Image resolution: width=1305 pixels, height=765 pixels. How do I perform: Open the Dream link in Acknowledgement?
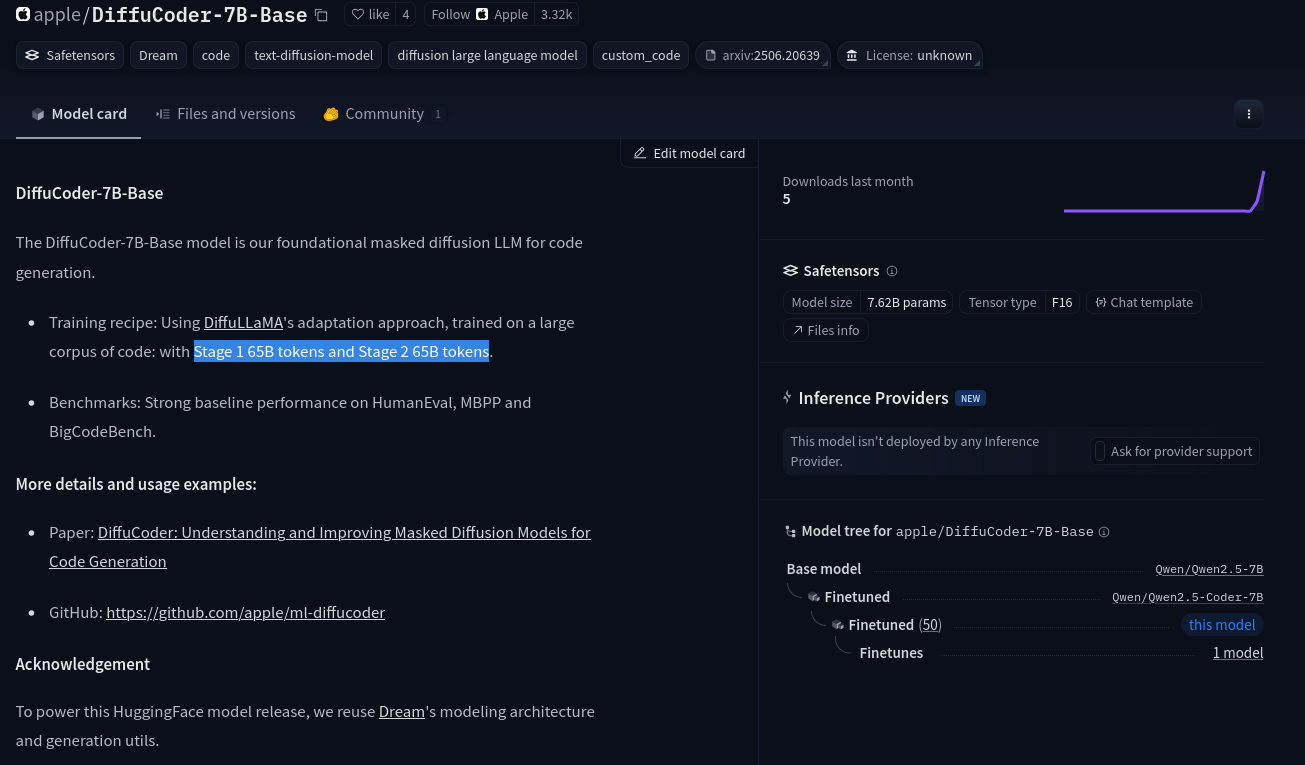402,712
